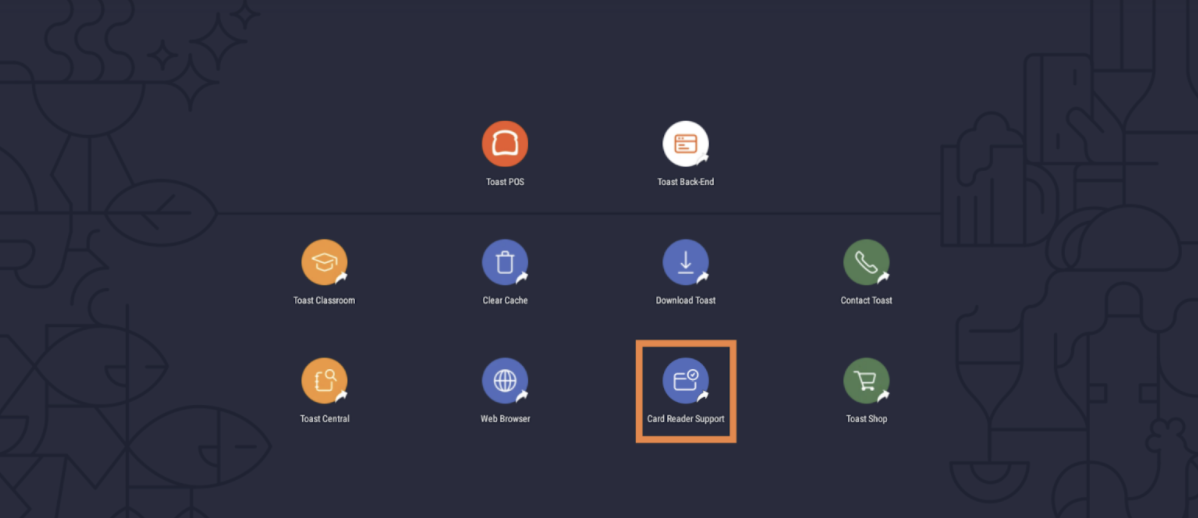Image resolution: width=1198 pixels, height=518 pixels.
Task: Open the Web Browser globe icon
Action: tap(505, 381)
